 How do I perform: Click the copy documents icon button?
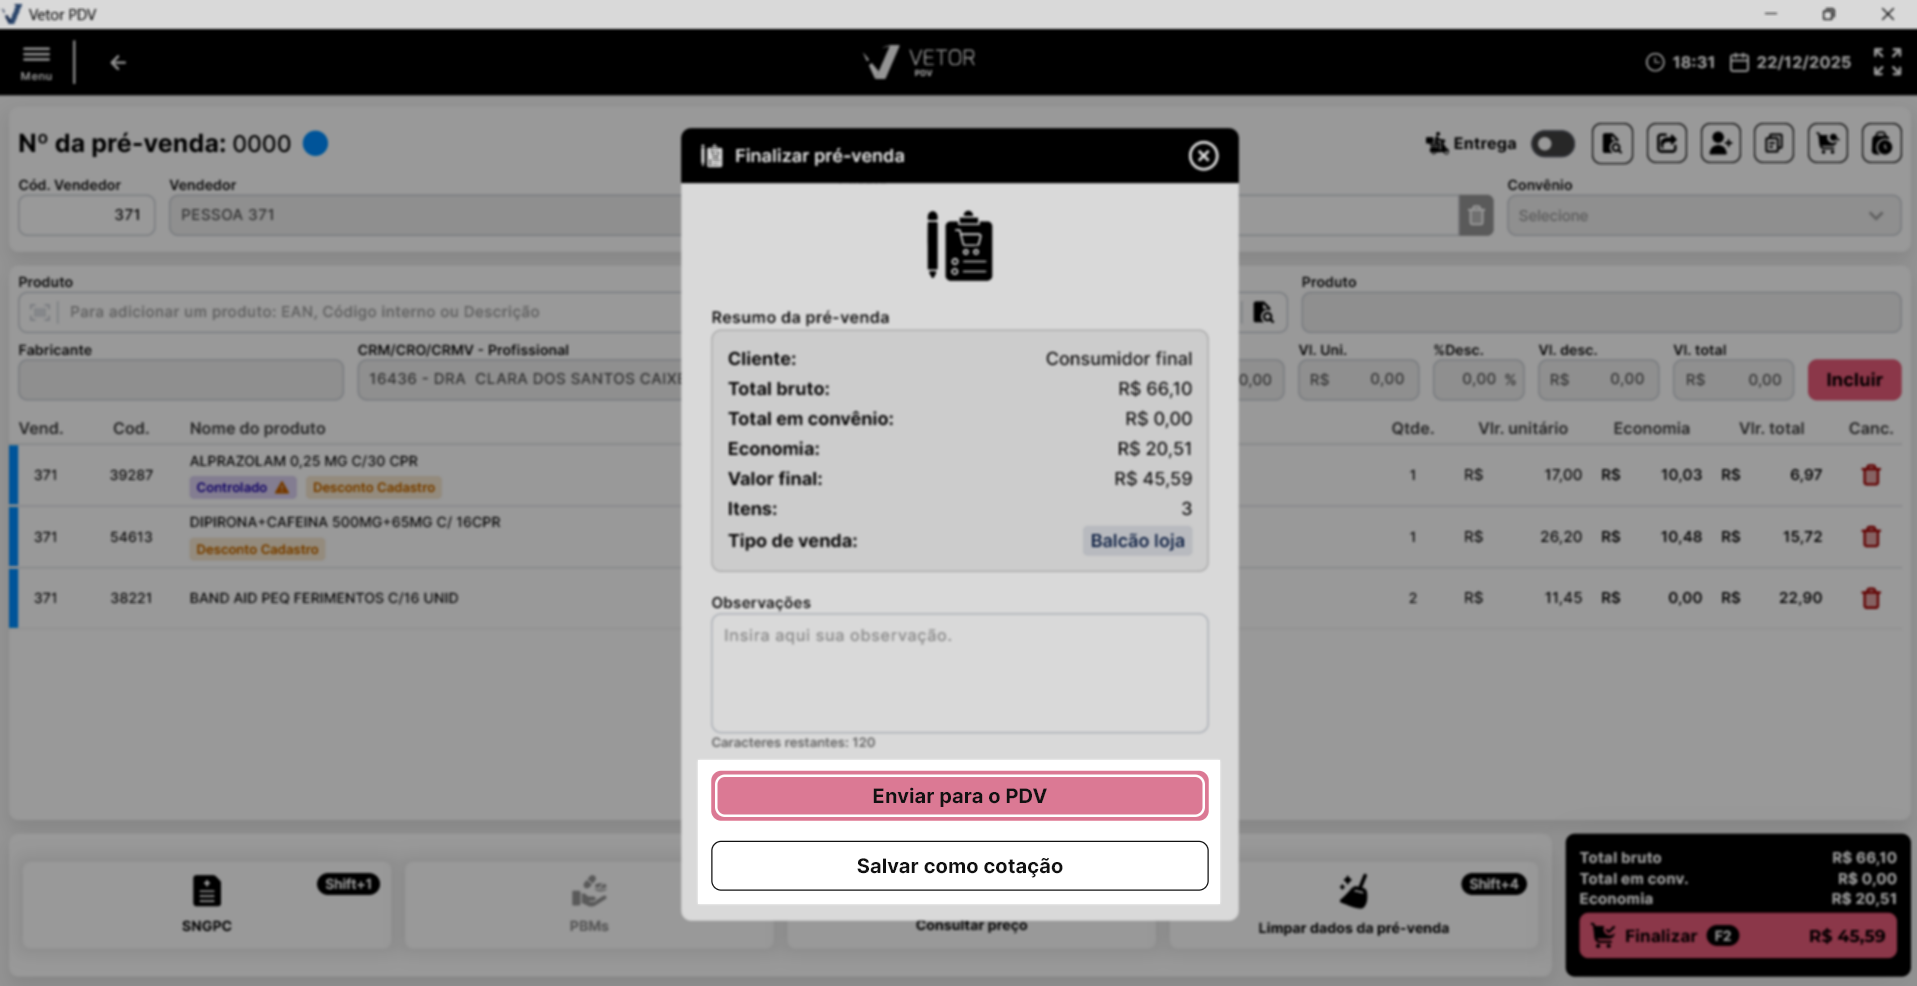pos(1774,144)
